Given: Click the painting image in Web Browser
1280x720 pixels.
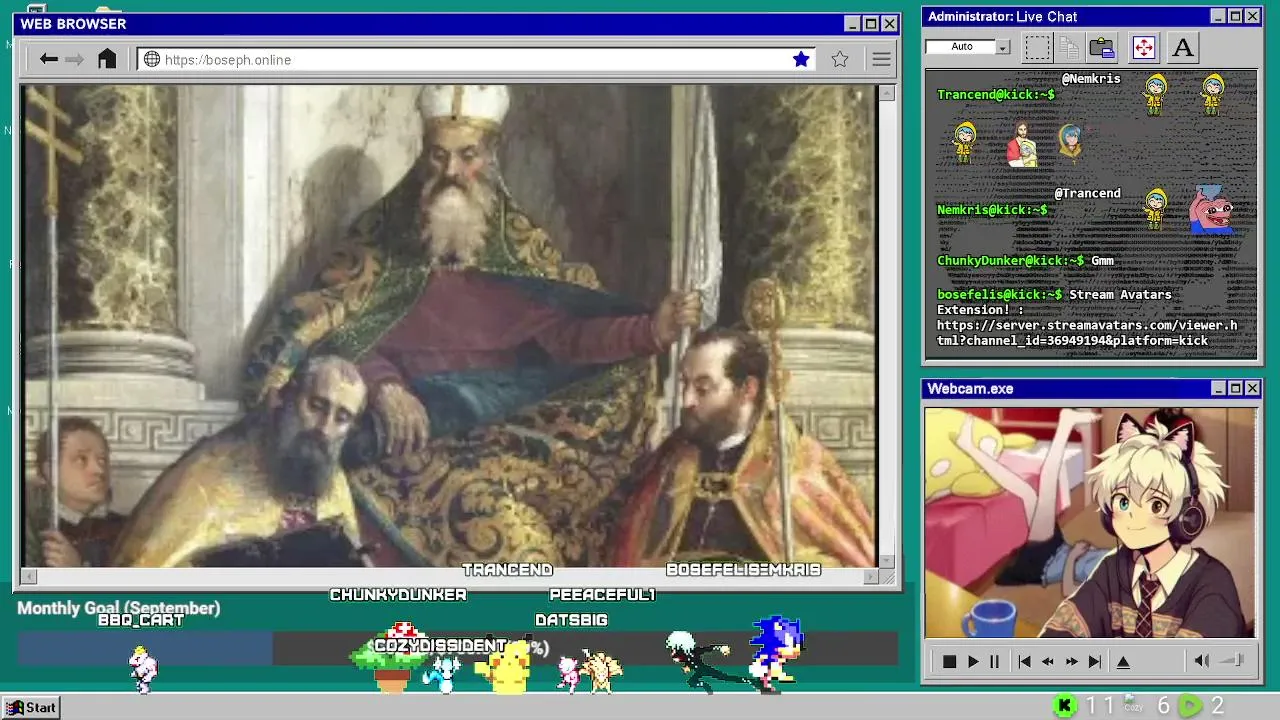Looking at the screenshot, I should (x=448, y=326).
